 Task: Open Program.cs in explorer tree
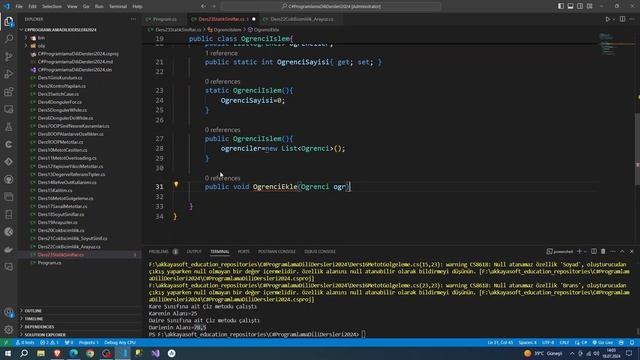tap(49, 263)
